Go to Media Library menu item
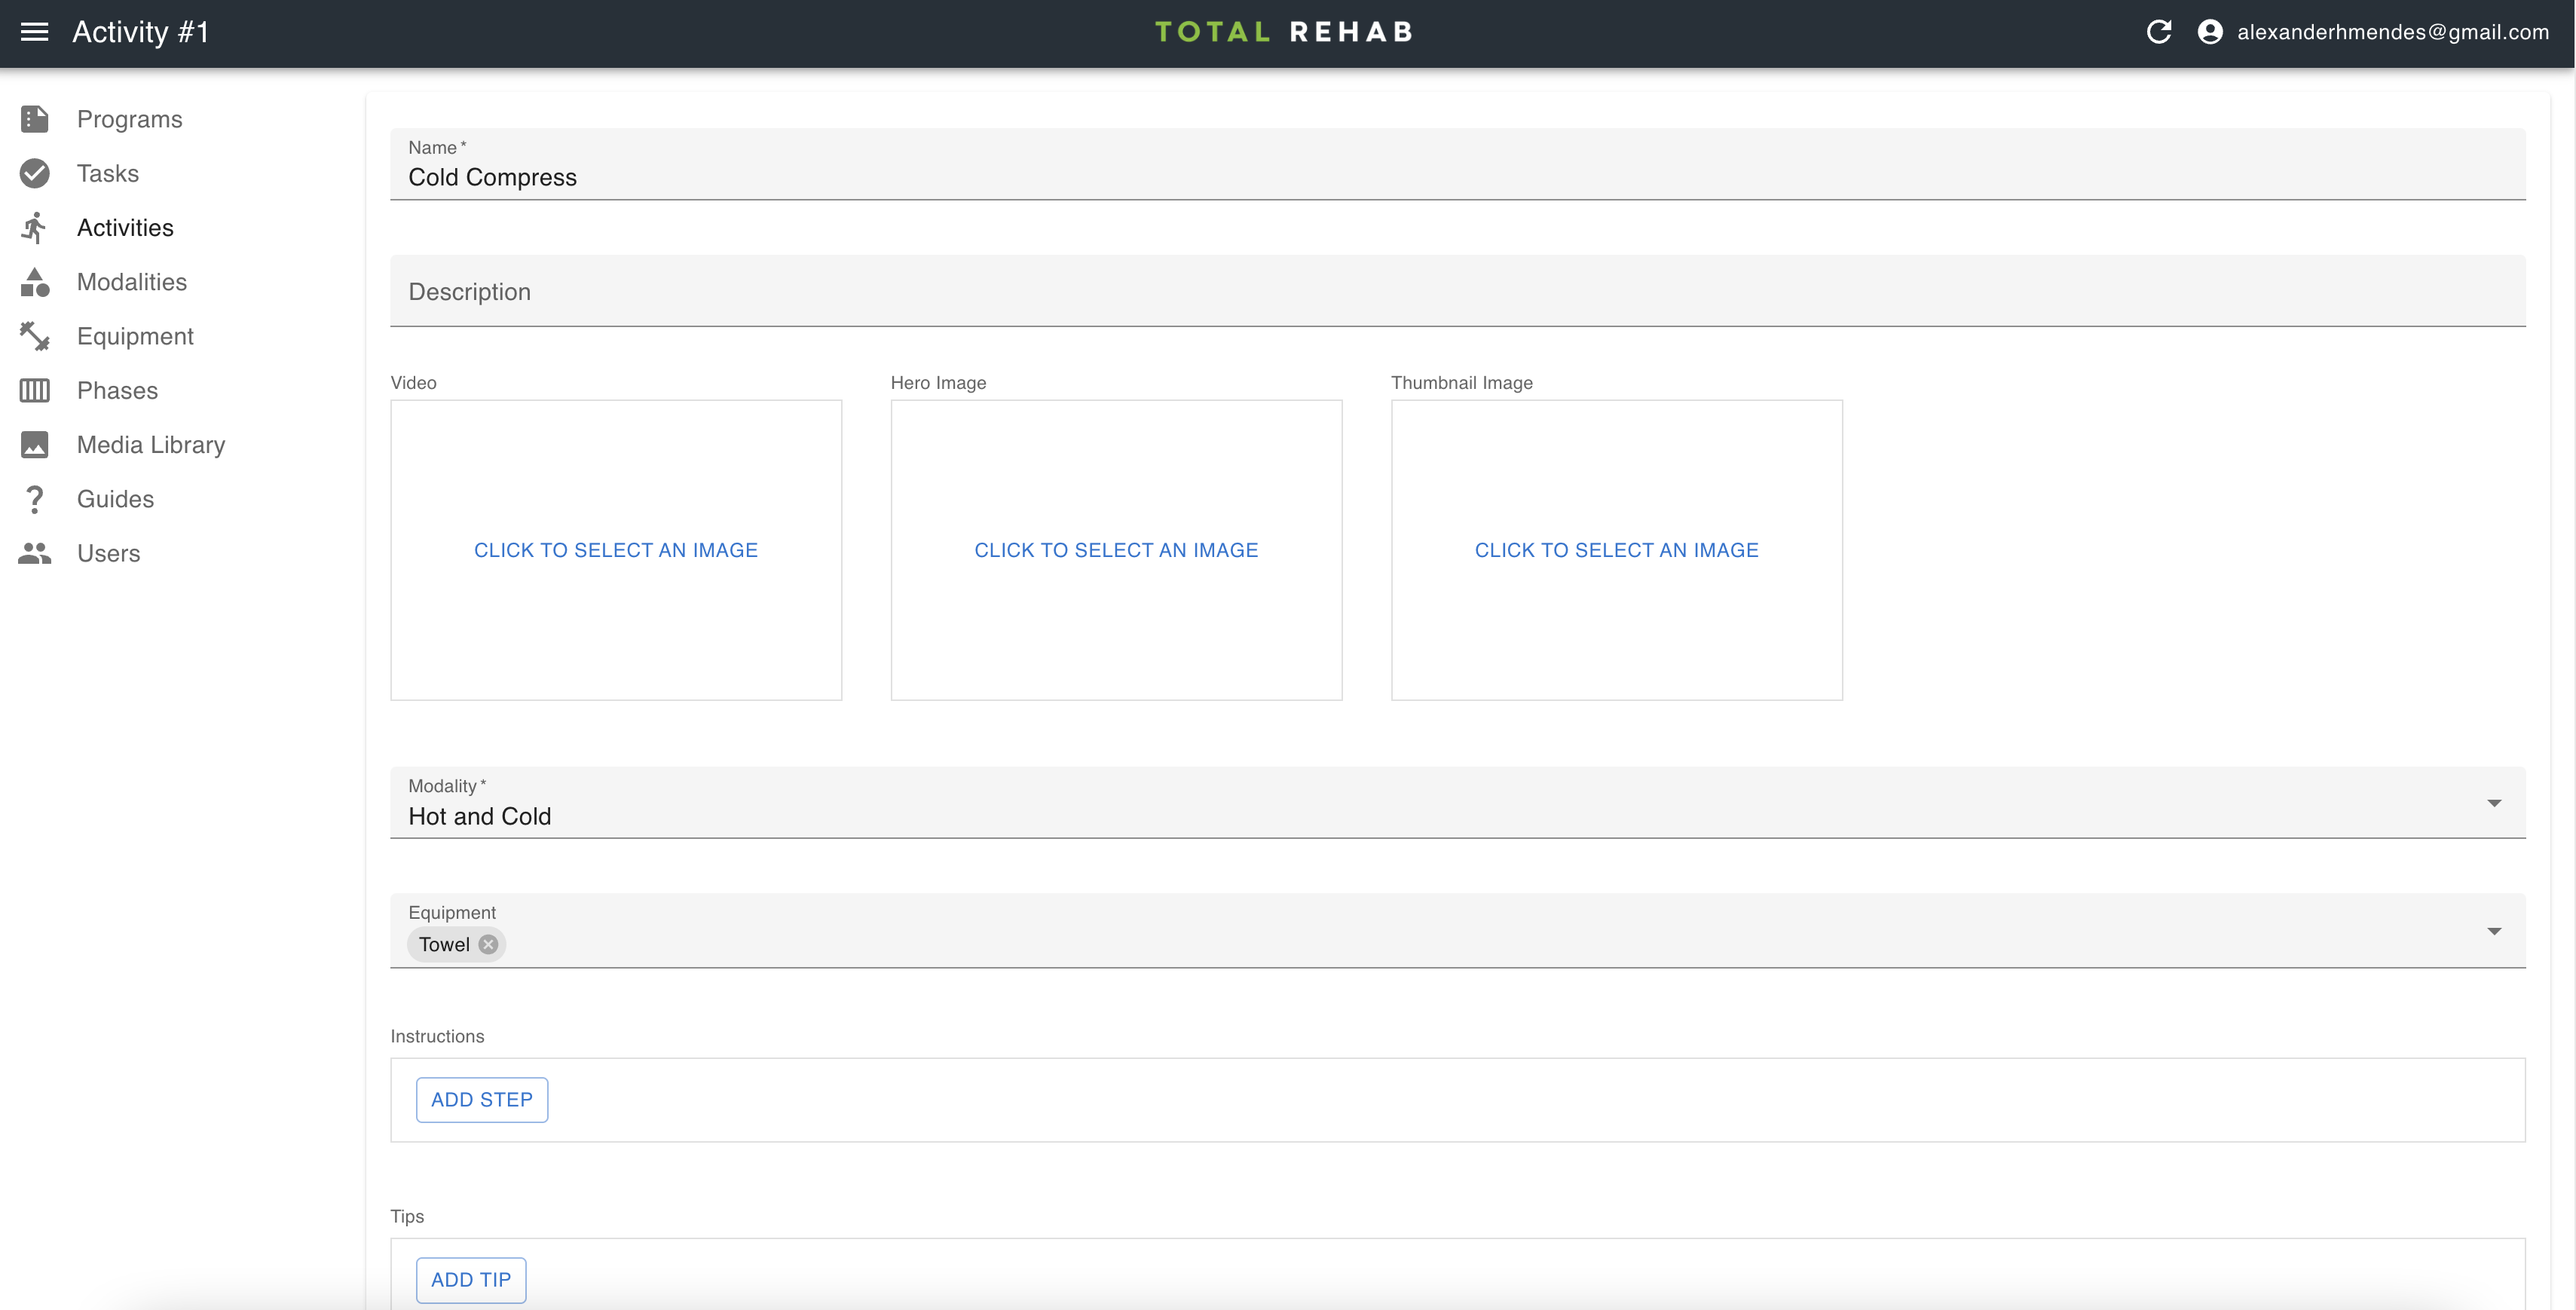Image resolution: width=2576 pixels, height=1310 pixels. [x=150, y=445]
